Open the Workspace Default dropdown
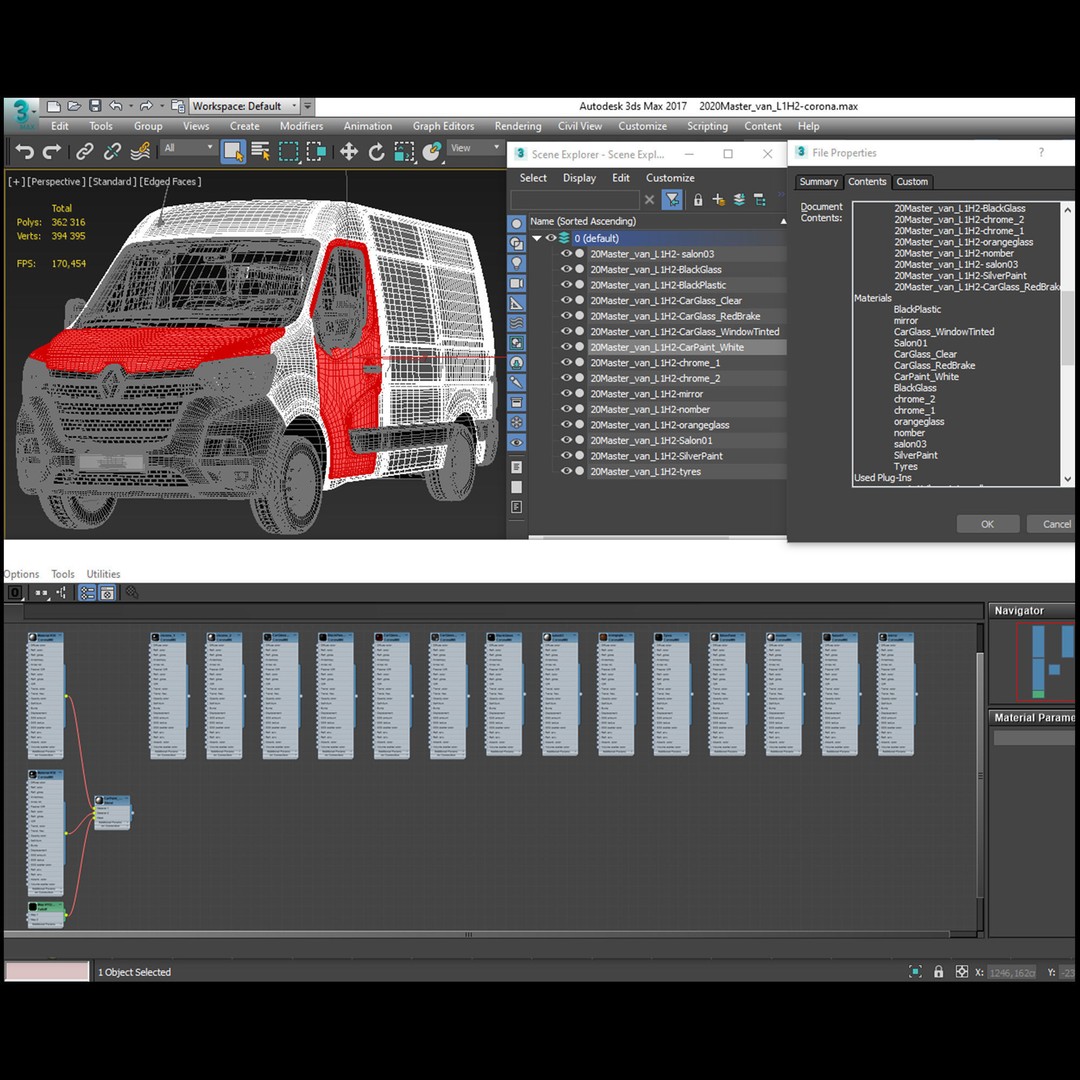 coord(296,105)
